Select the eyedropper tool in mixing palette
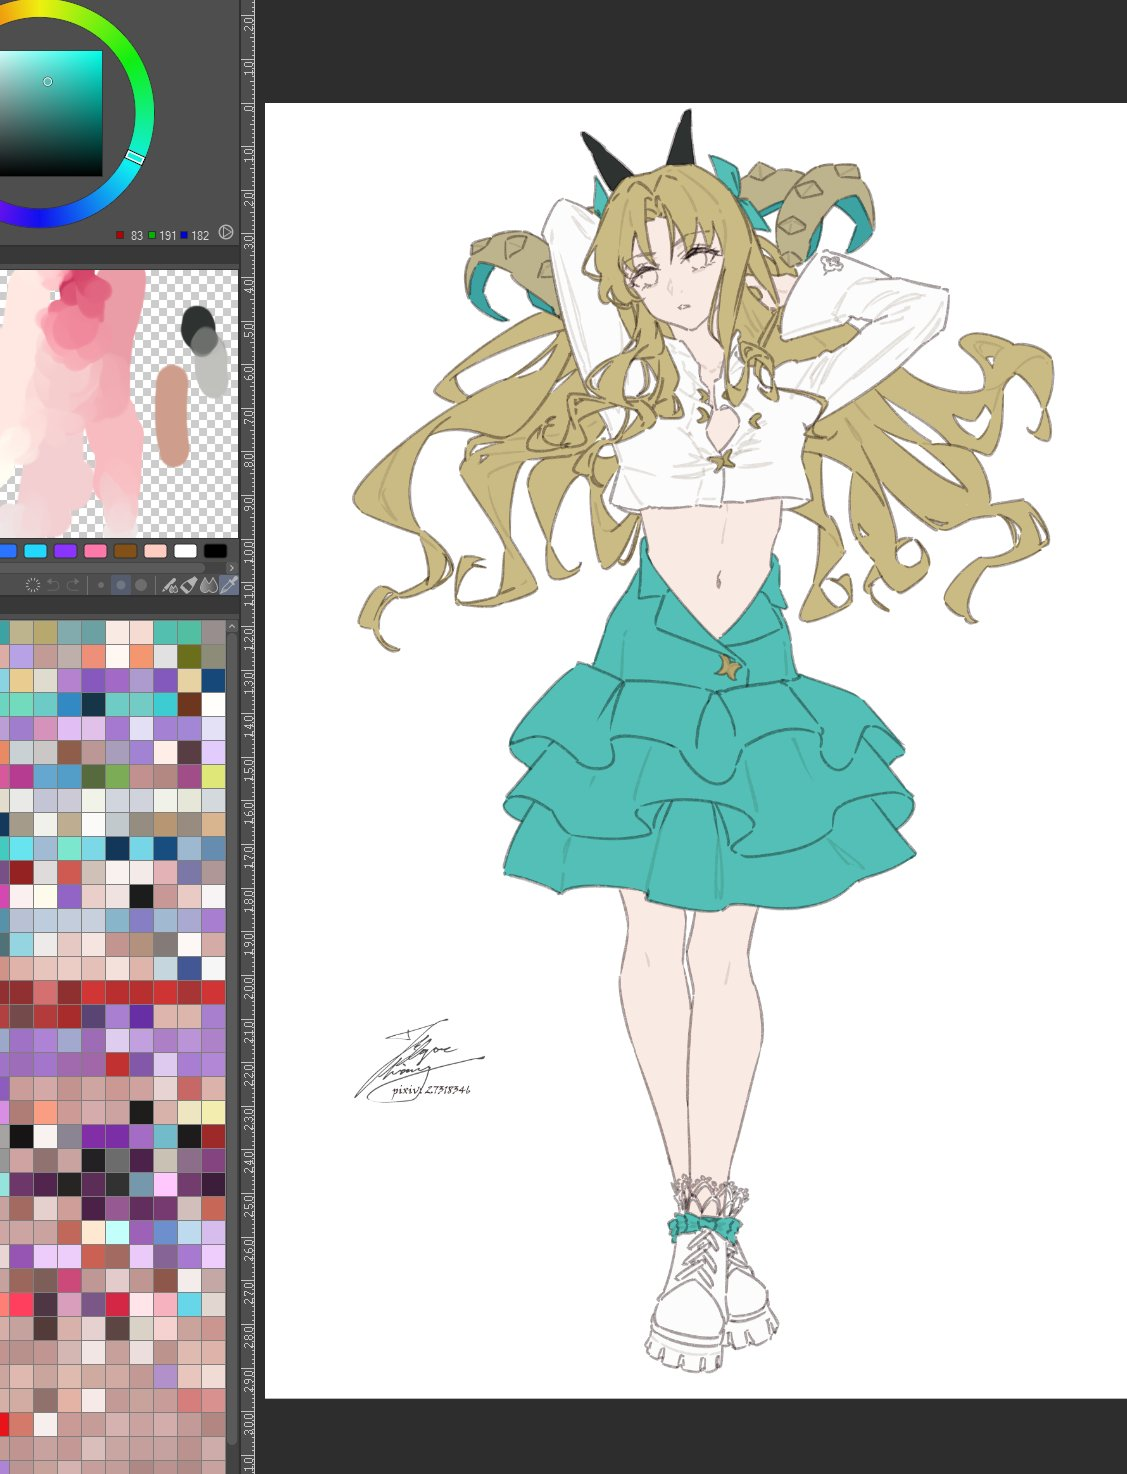1127x1474 pixels. pyautogui.click(x=229, y=585)
